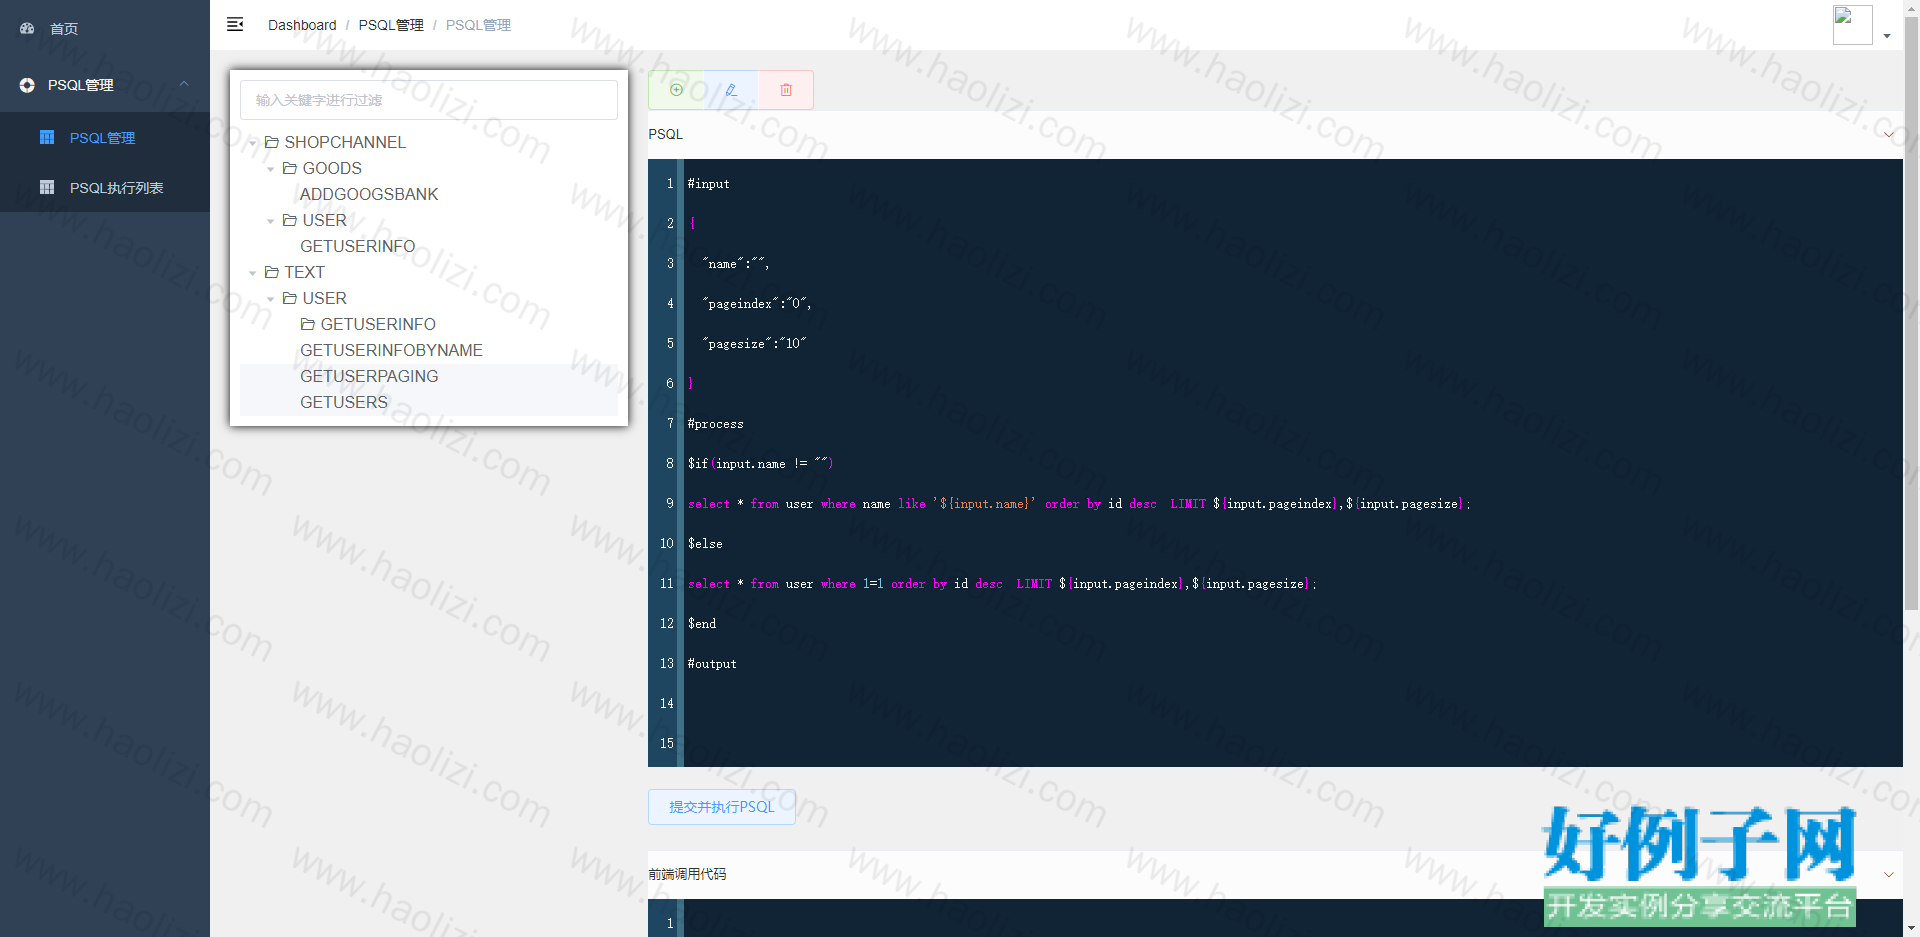Click the table icon beside PSQL管理 submenu
Image resolution: width=1920 pixels, height=937 pixels.
[x=47, y=137]
